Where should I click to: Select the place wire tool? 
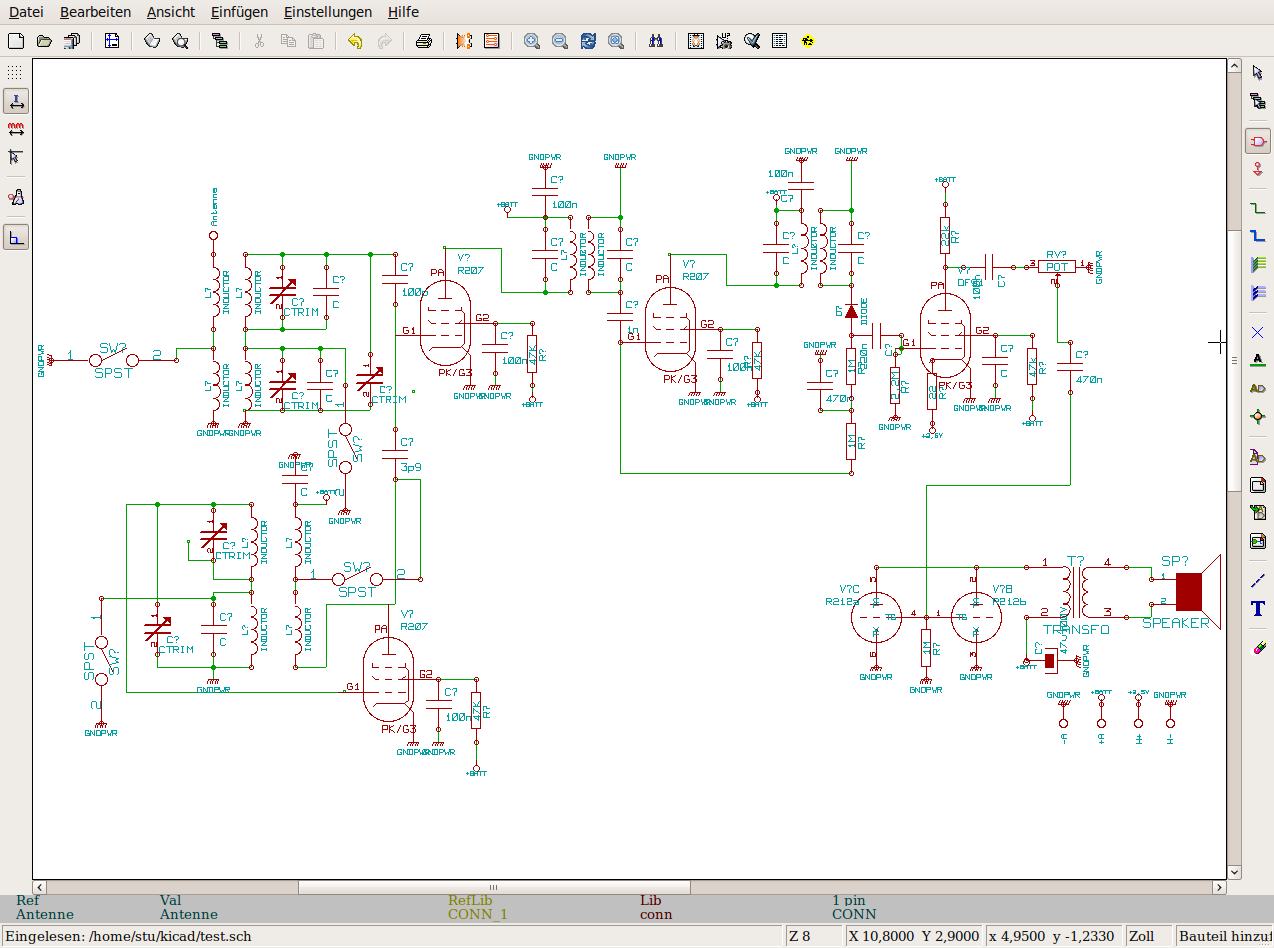click(1258, 208)
